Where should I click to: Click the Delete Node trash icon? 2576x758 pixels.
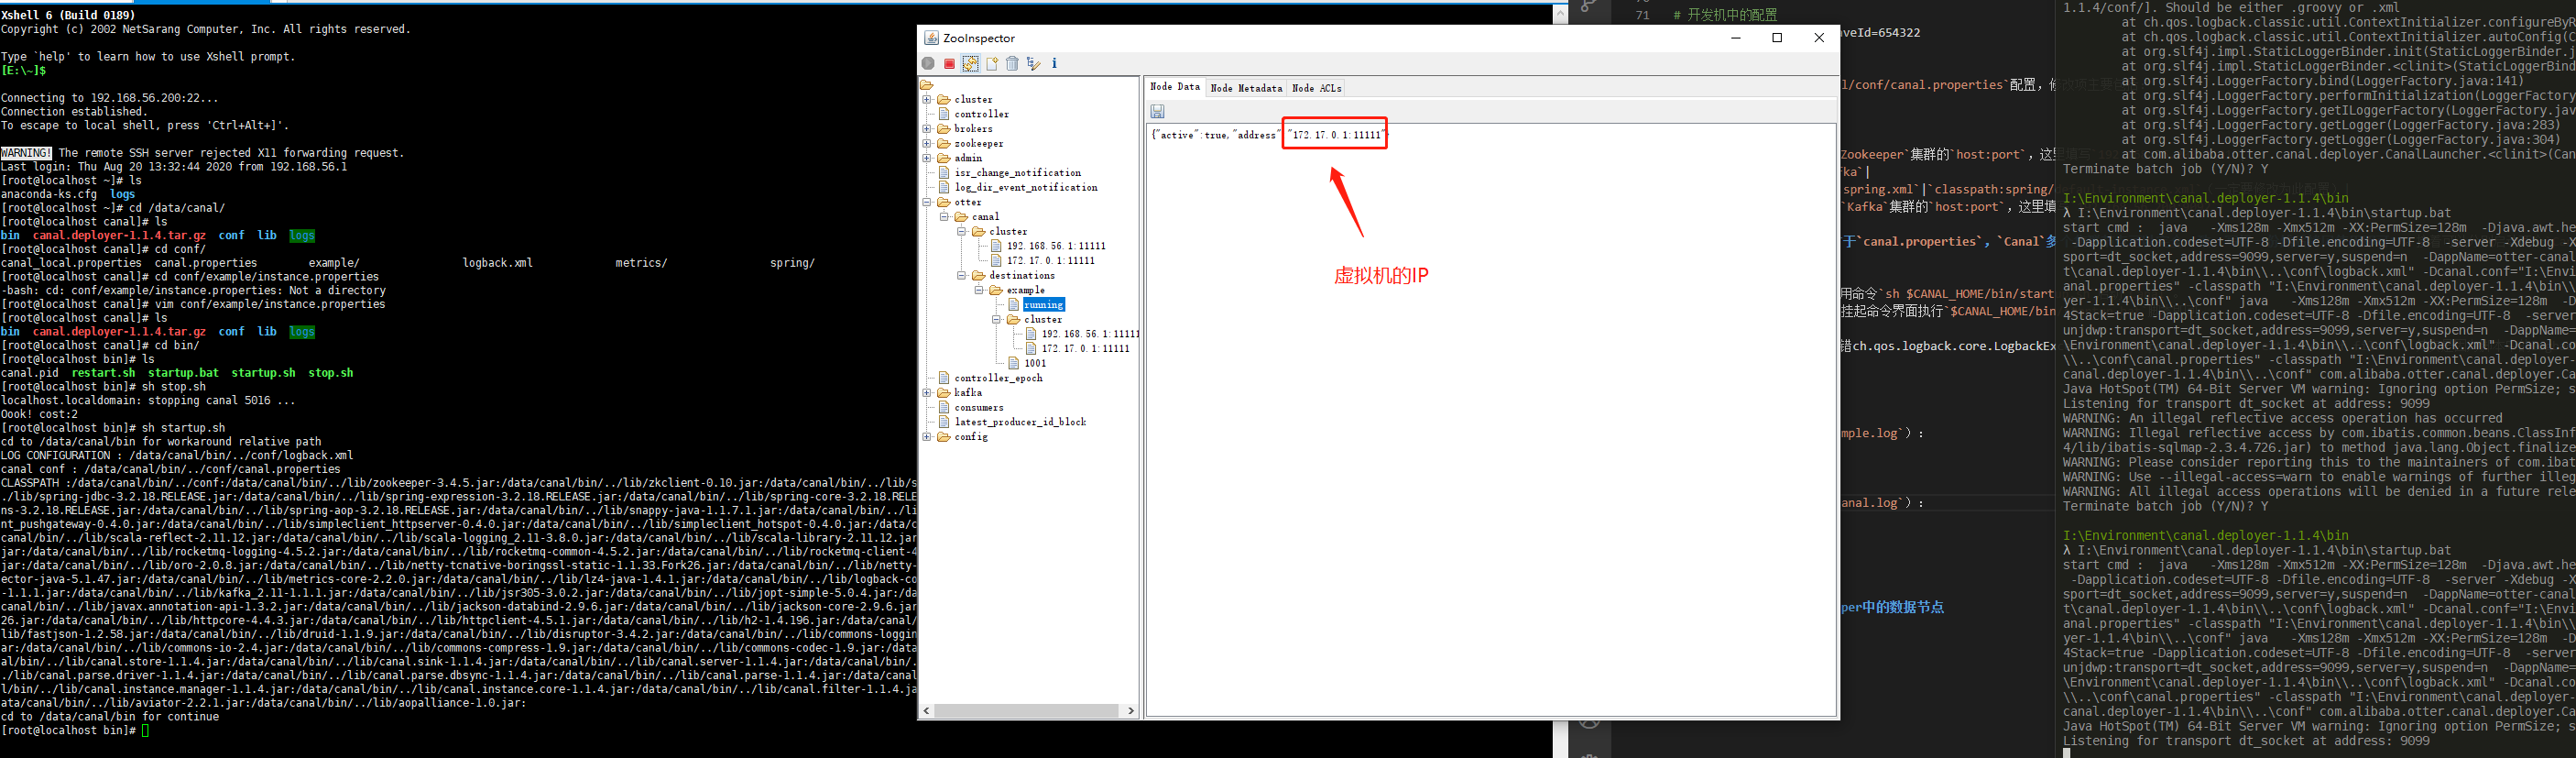point(1012,64)
